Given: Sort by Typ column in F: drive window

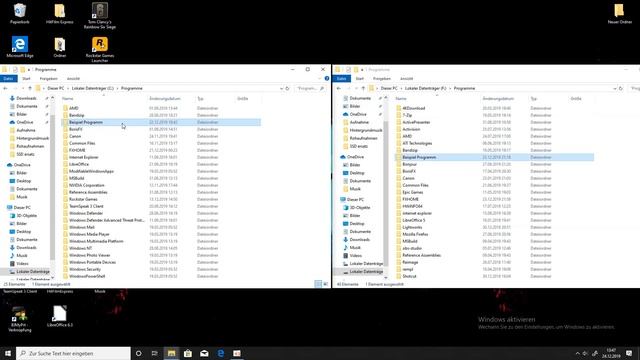Looking at the screenshot, I should (534, 99).
